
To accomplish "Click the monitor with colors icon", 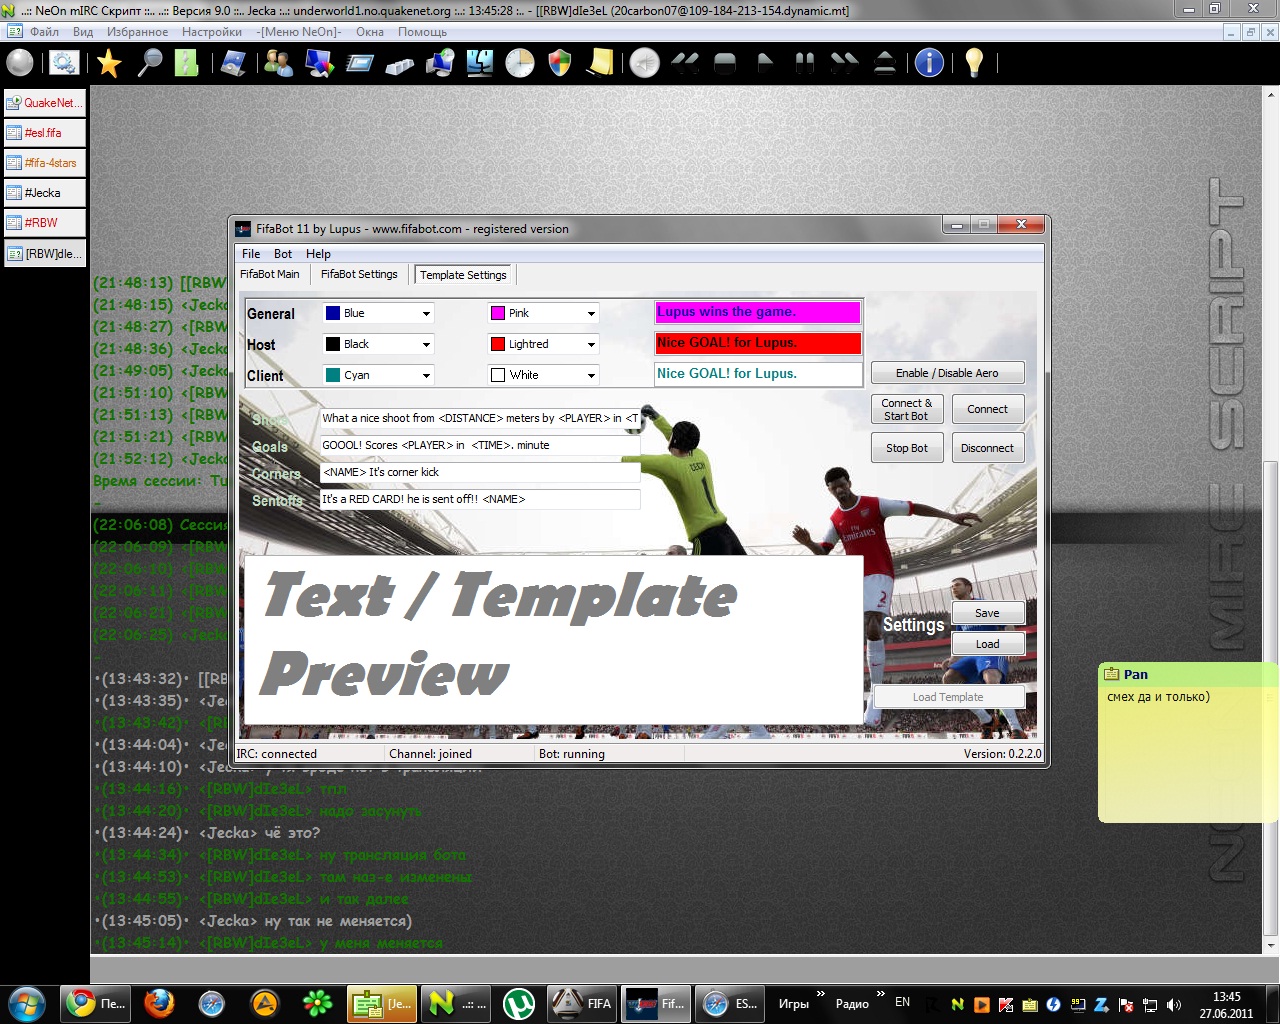I will [x=319, y=63].
